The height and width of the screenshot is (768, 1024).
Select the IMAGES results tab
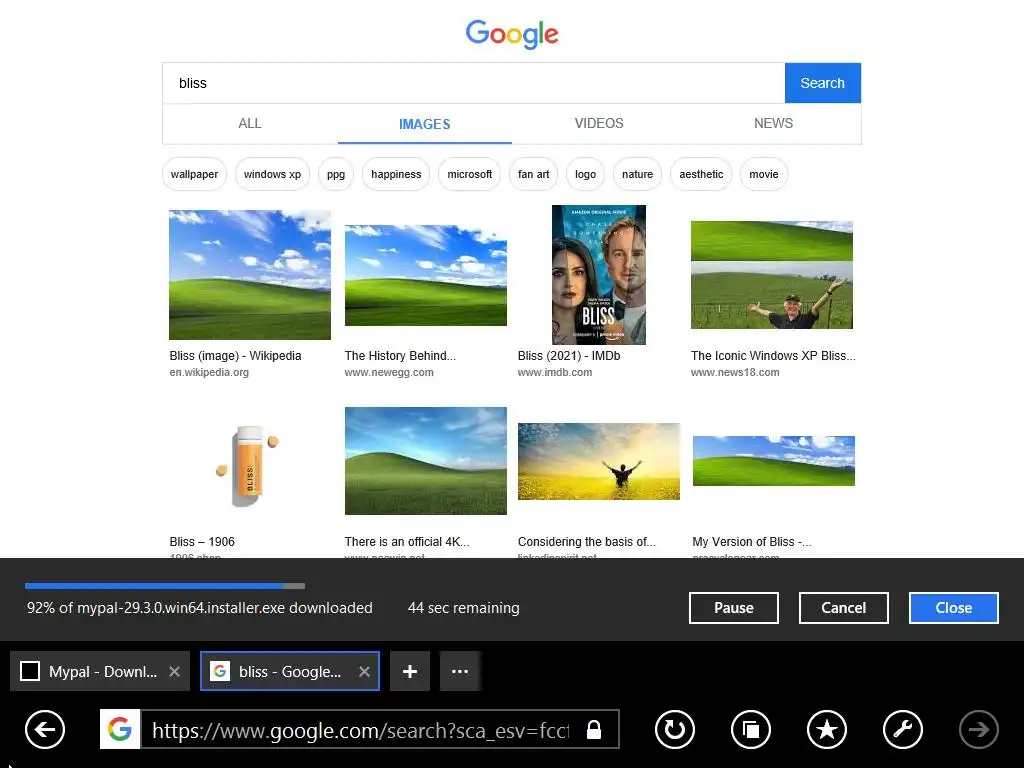(424, 123)
